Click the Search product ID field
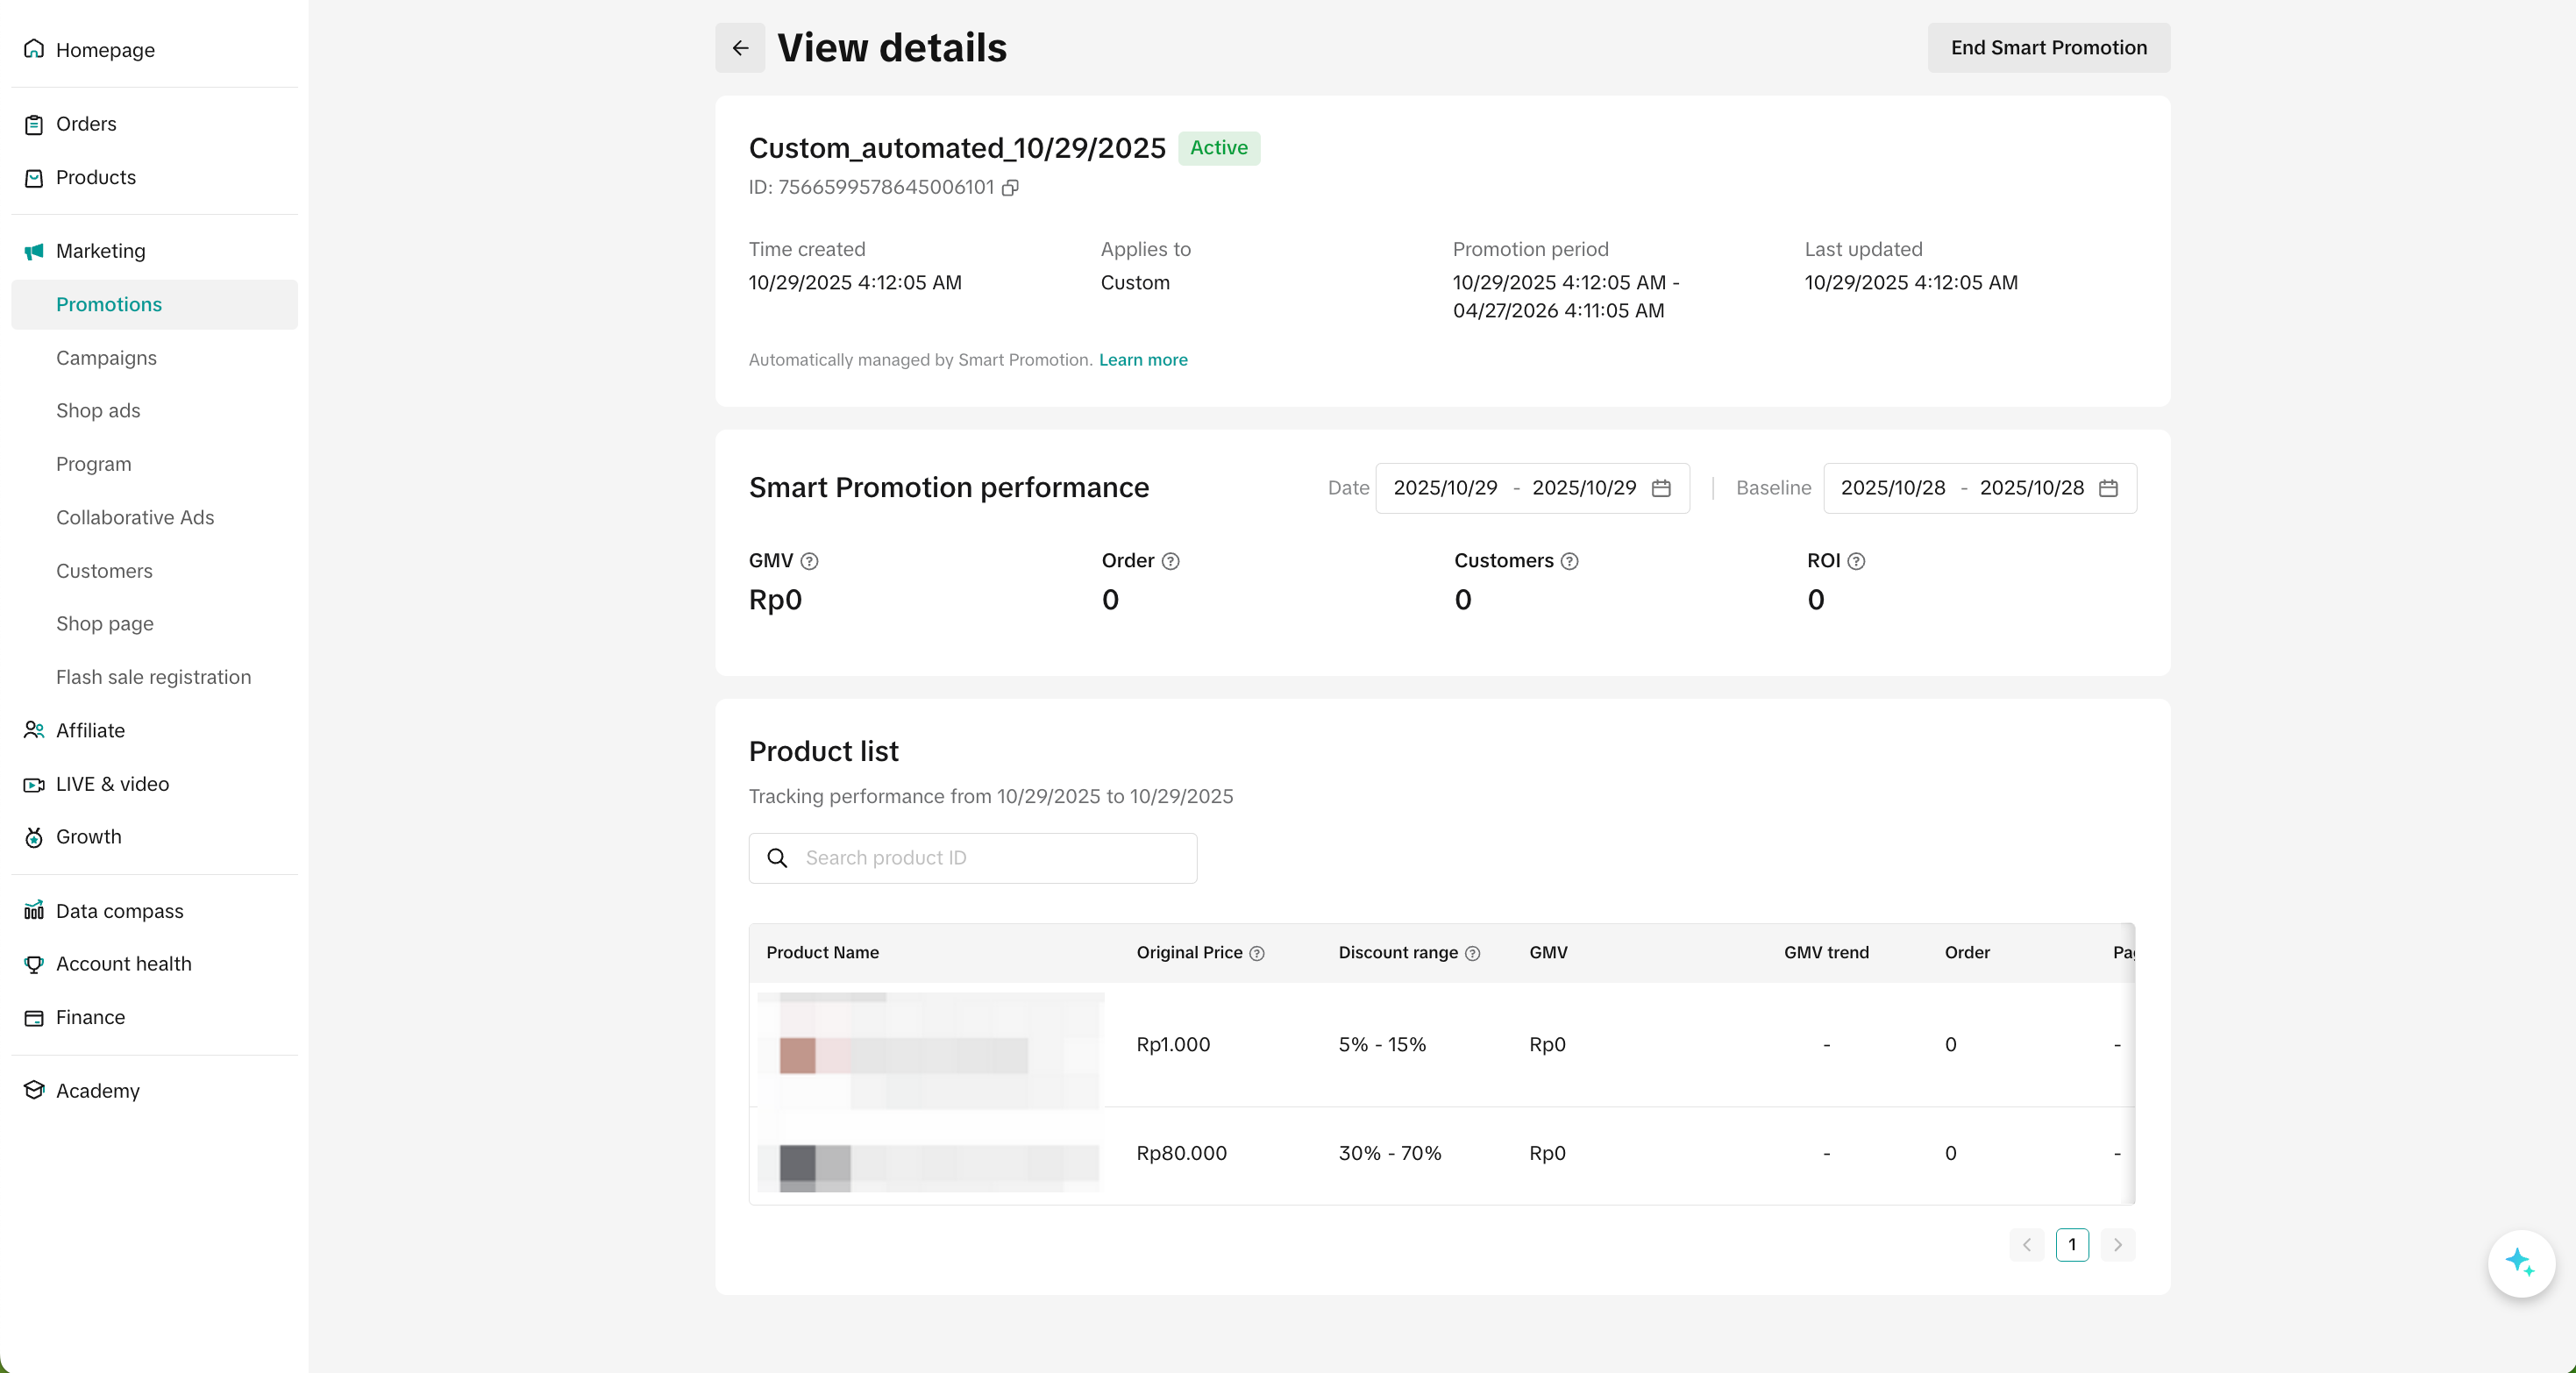Image resolution: width=2576 pixels, height=1373 pixels. pos(990,858)
